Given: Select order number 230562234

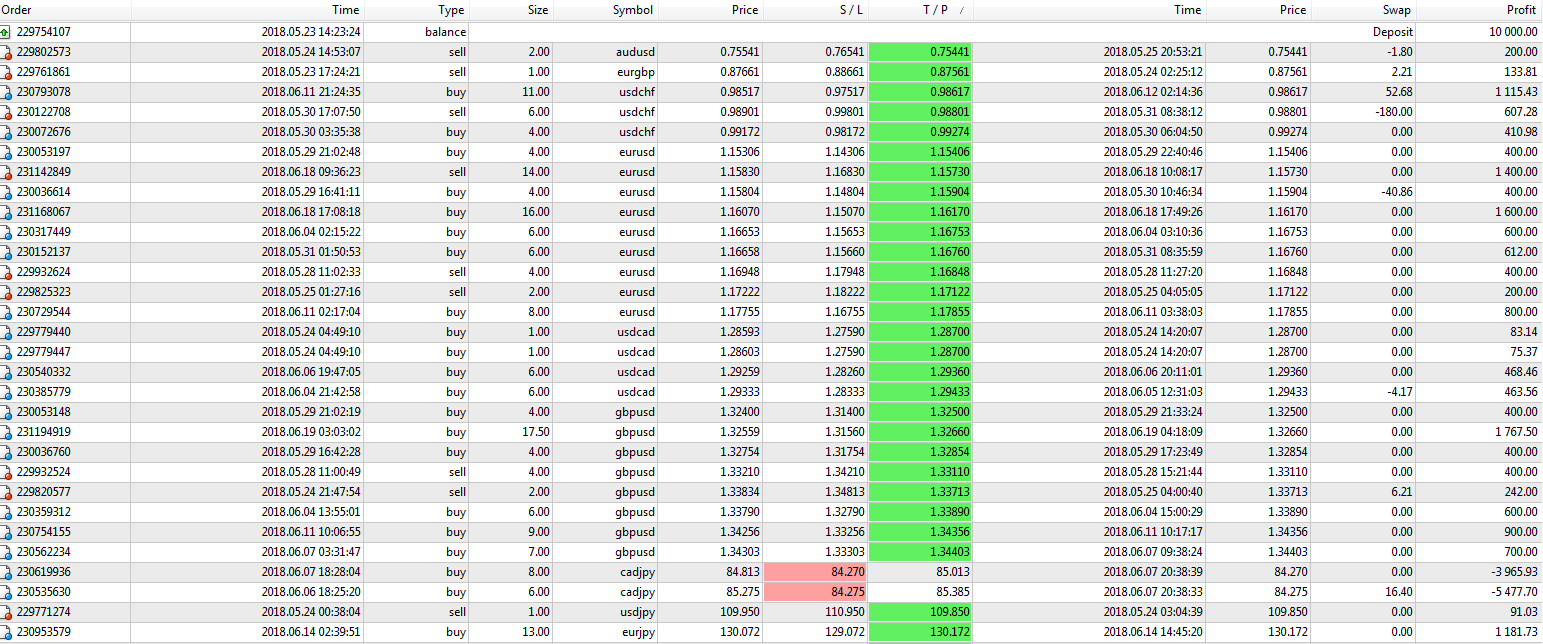Looking at the screenshot, I should tap(44, 552).
